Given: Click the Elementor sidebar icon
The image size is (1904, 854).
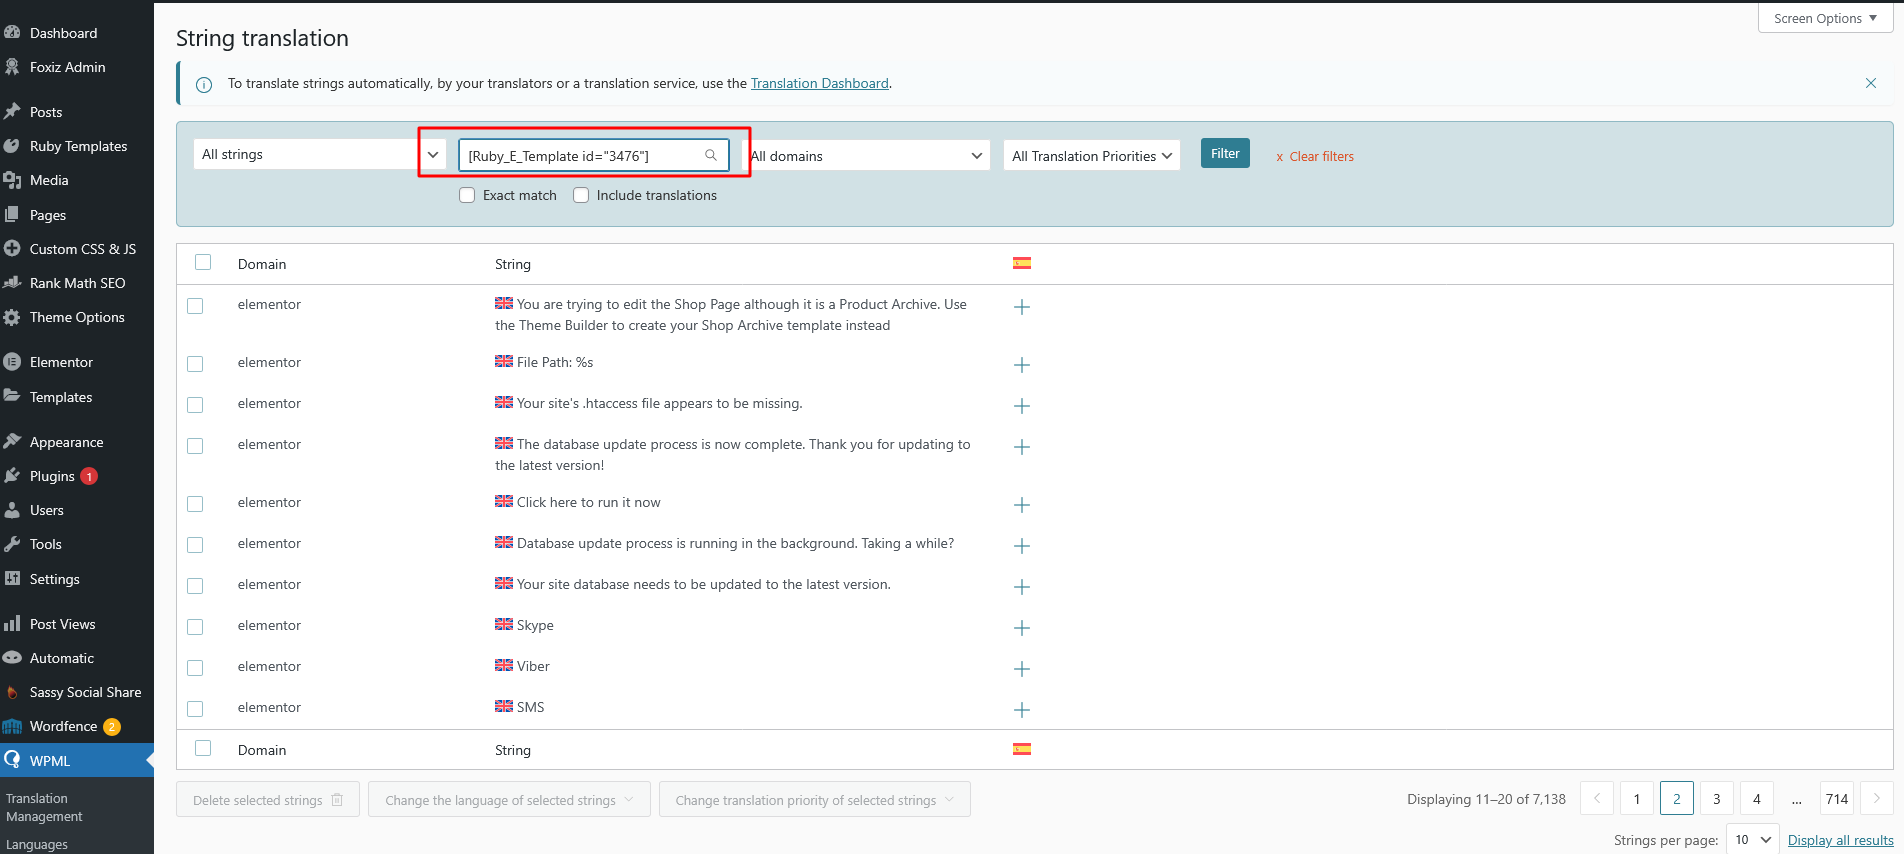Looking at the screenshot, I should click(x=12, y=362).
